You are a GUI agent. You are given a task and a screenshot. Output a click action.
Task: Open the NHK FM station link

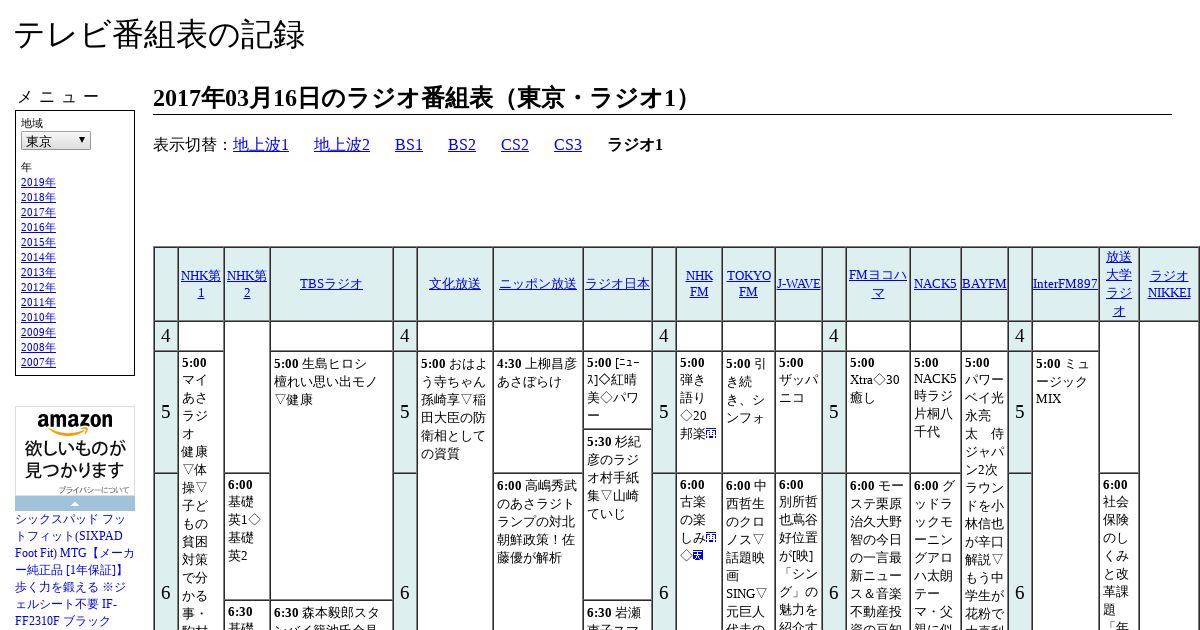(699, 284)
